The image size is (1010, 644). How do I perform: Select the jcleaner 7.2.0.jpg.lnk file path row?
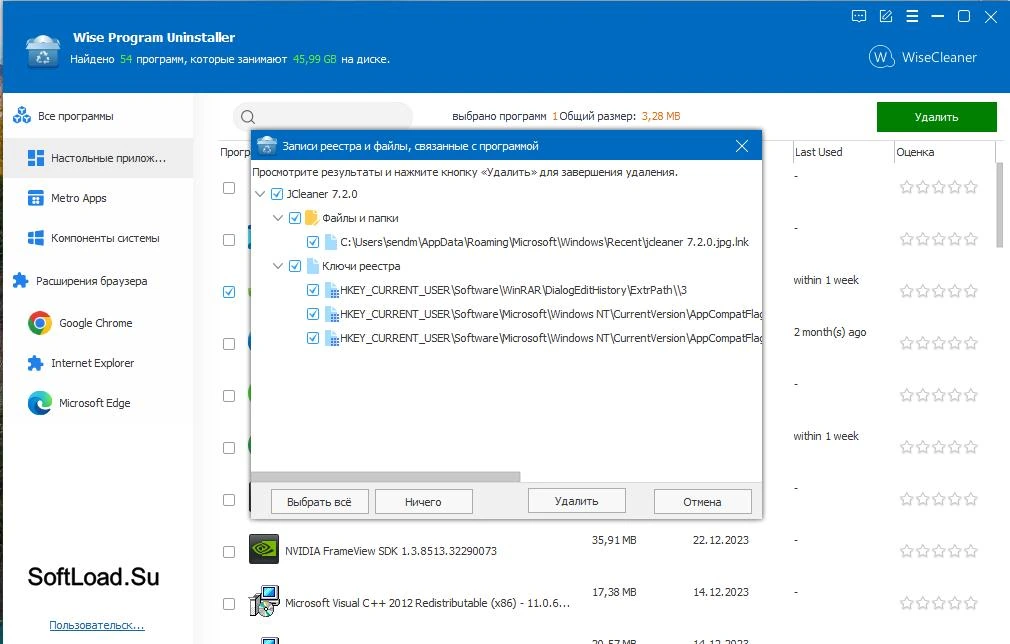pyautogui.click(x=544, y=242)
